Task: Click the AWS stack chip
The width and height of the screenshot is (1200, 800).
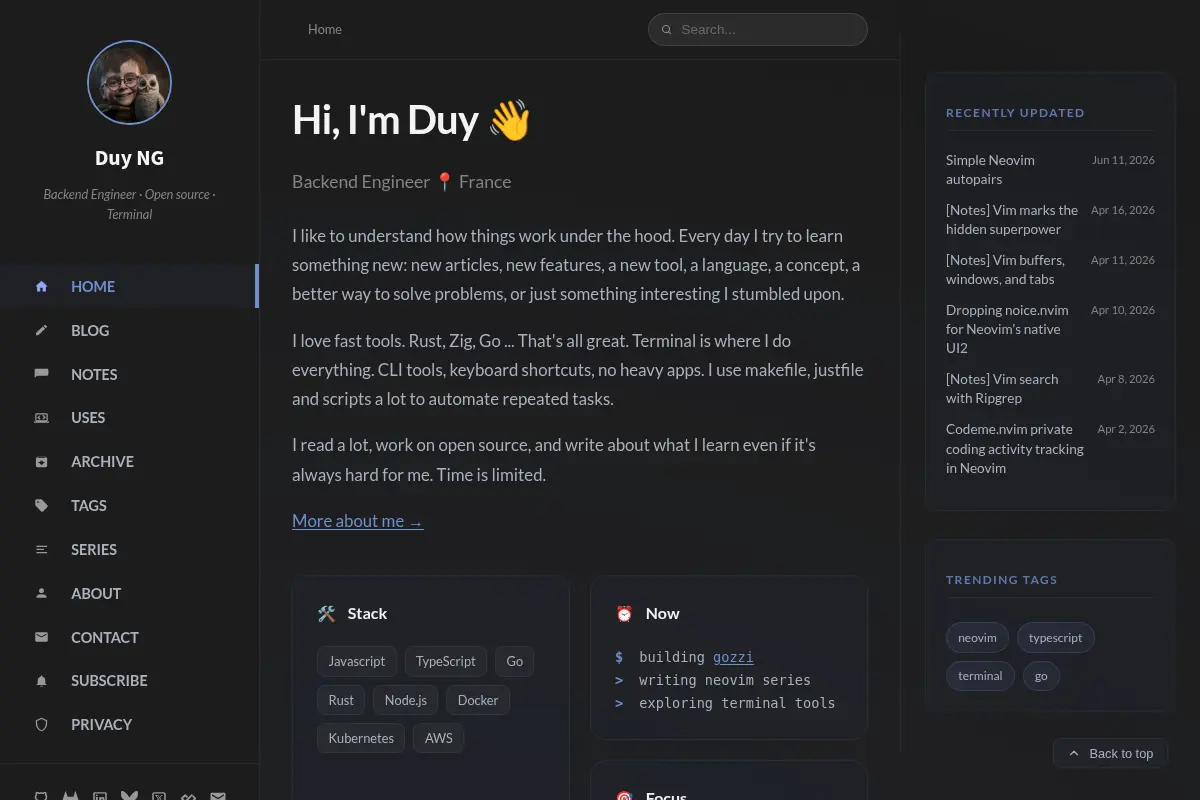Action: click(x=439, y=738)
